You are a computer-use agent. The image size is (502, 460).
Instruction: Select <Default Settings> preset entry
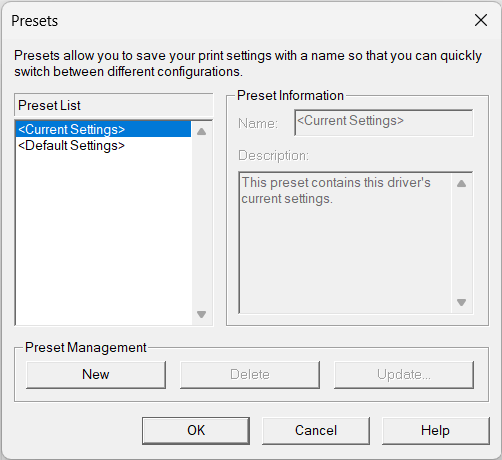point(103,146)
